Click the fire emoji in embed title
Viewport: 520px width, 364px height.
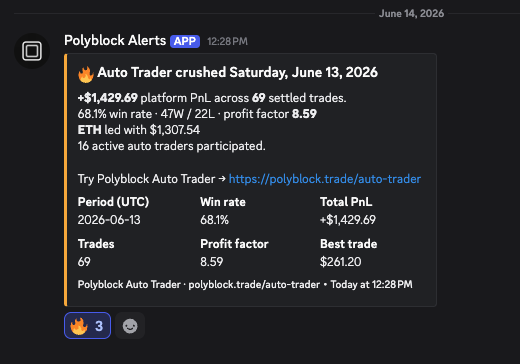pyautogui.click(x=86, y=74)
